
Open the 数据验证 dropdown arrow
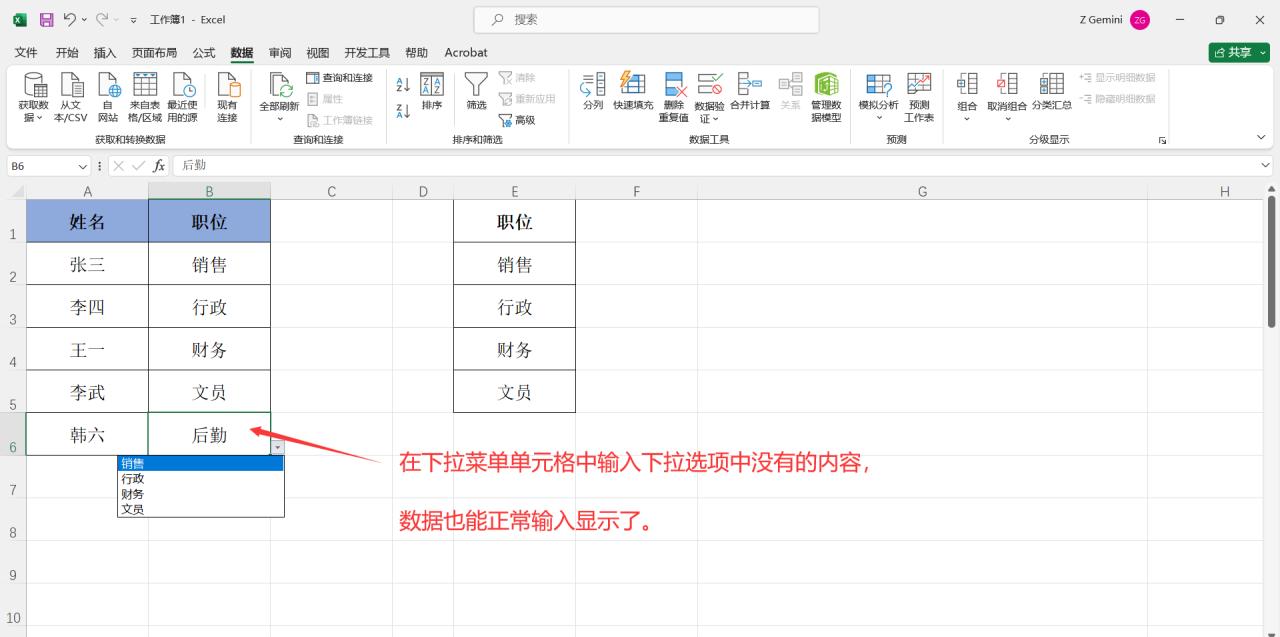pos(717,119)
